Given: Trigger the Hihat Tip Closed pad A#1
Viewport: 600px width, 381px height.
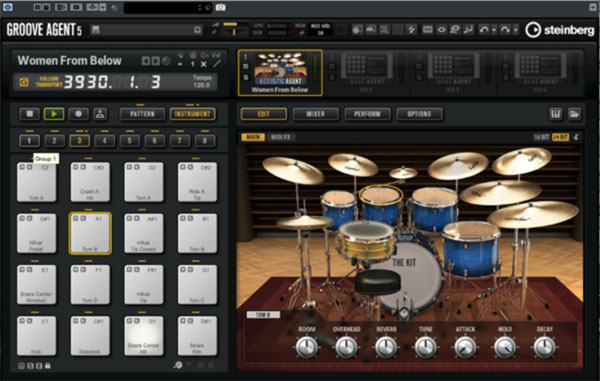Looking at the screenshot, I should (143, 233).
